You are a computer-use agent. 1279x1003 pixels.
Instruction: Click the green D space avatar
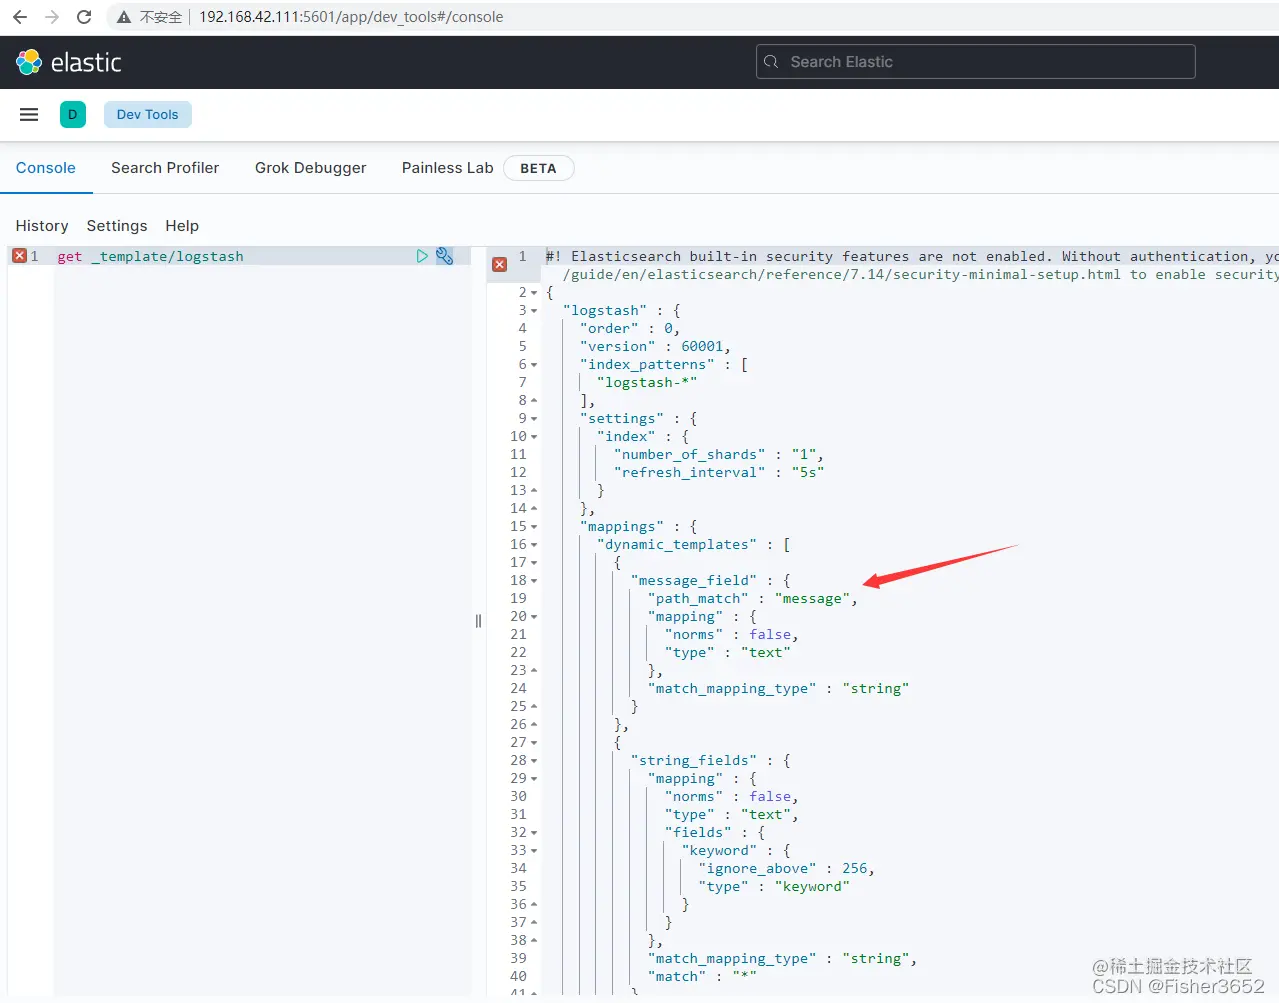[73, 115]
